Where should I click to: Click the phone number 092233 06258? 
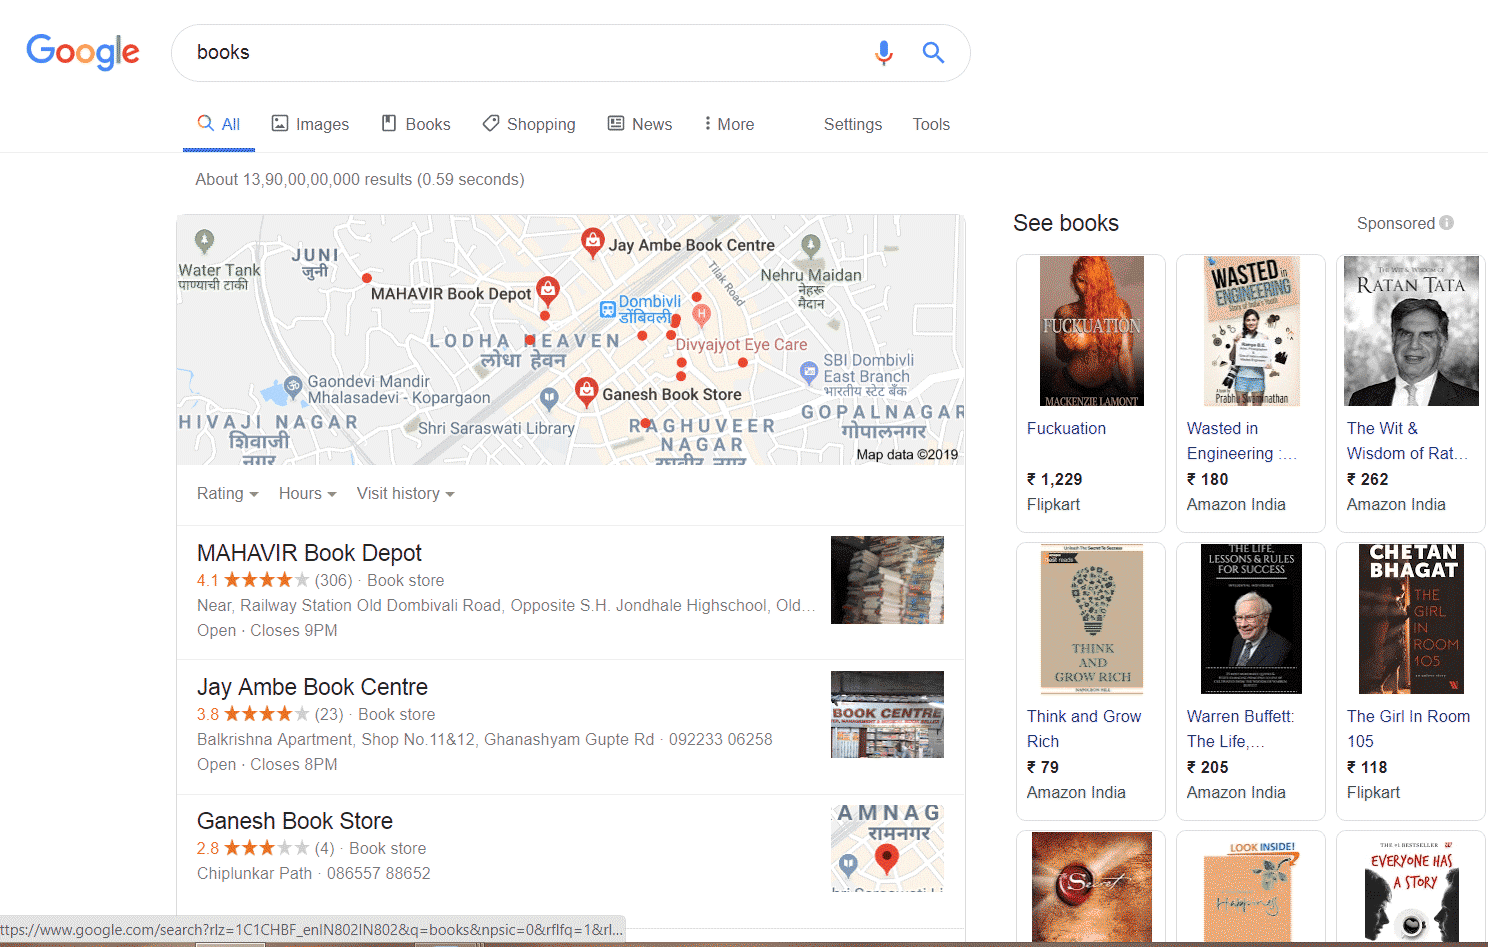click(x=721, y=739)
